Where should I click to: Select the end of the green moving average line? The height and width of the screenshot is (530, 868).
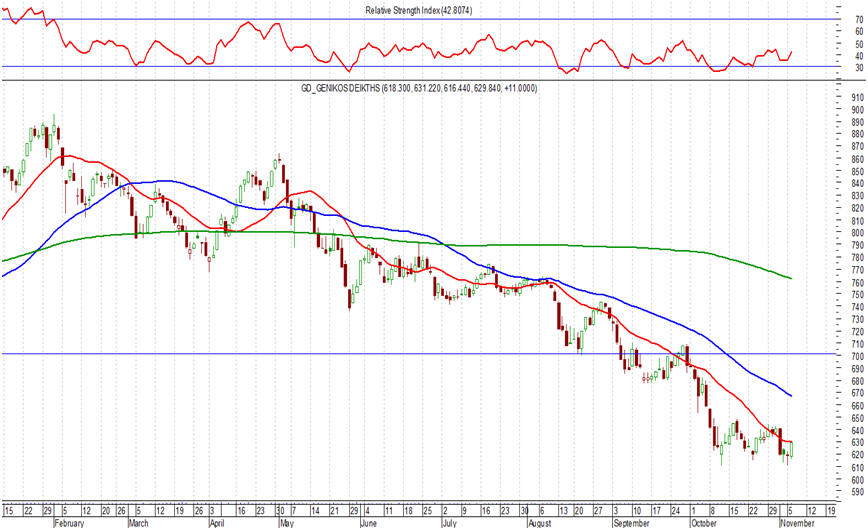click(791, 278)
